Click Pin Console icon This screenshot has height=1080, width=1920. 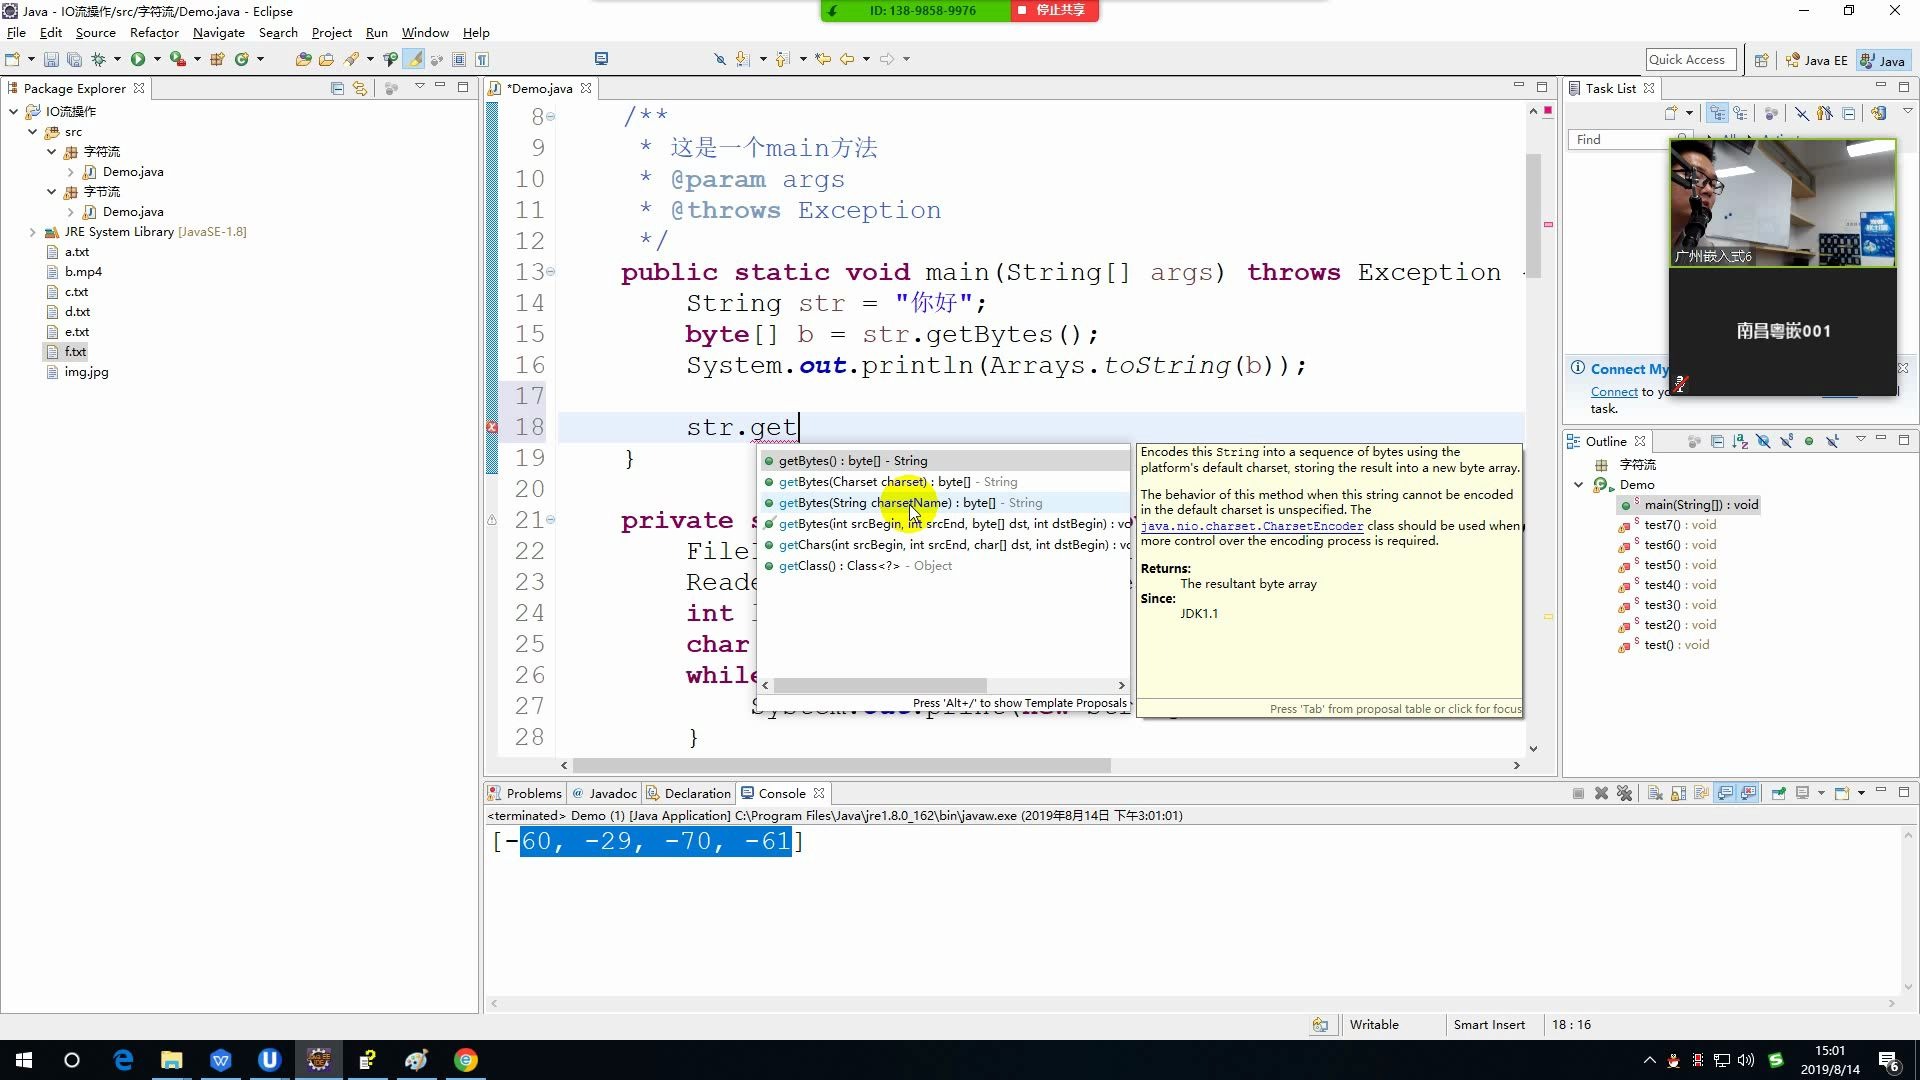[x=1778, y=793]
